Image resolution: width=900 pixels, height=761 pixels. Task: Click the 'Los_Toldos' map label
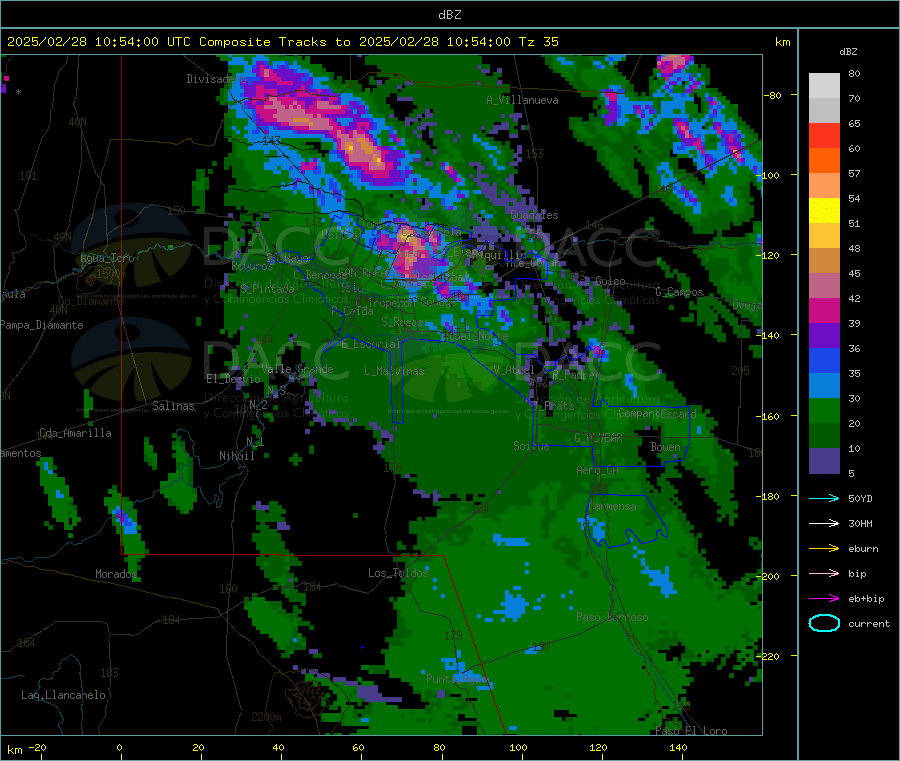(x=398, y=573)
